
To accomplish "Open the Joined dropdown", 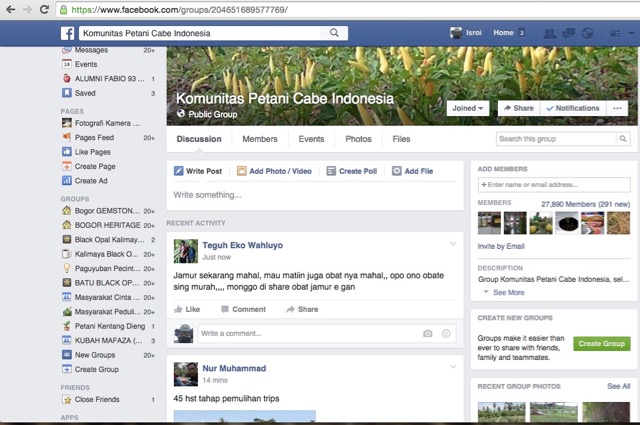I will 468,108.
